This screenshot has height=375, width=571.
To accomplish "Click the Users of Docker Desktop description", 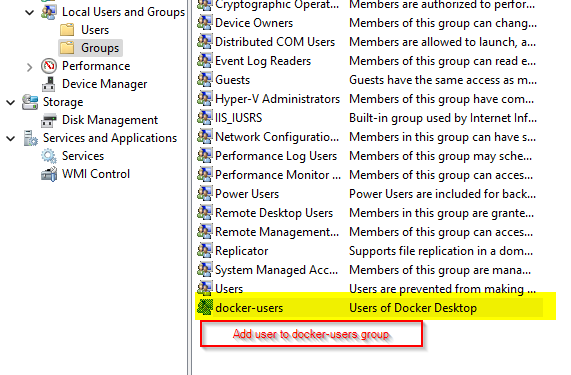I will pyautogui.click(x=413, y=308).
